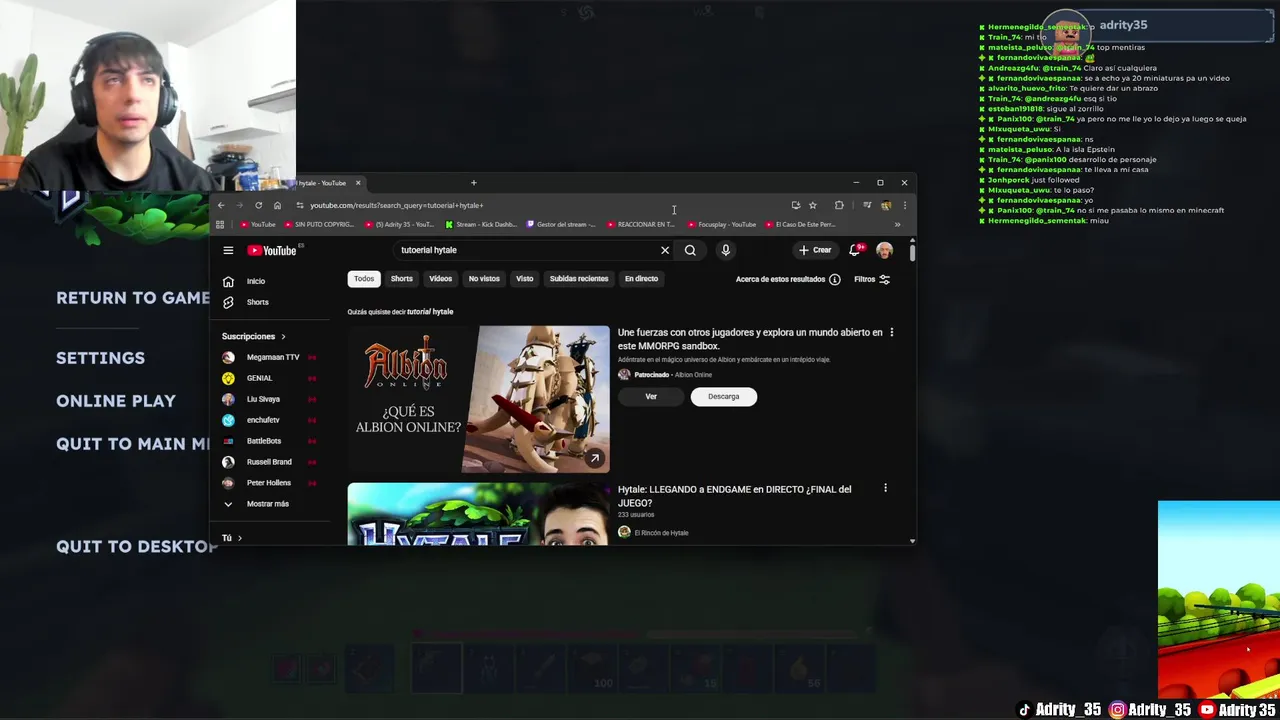Viewport: 1280px width, 720px height.
Task: Open the notifications bell
Action: point(855,250)
